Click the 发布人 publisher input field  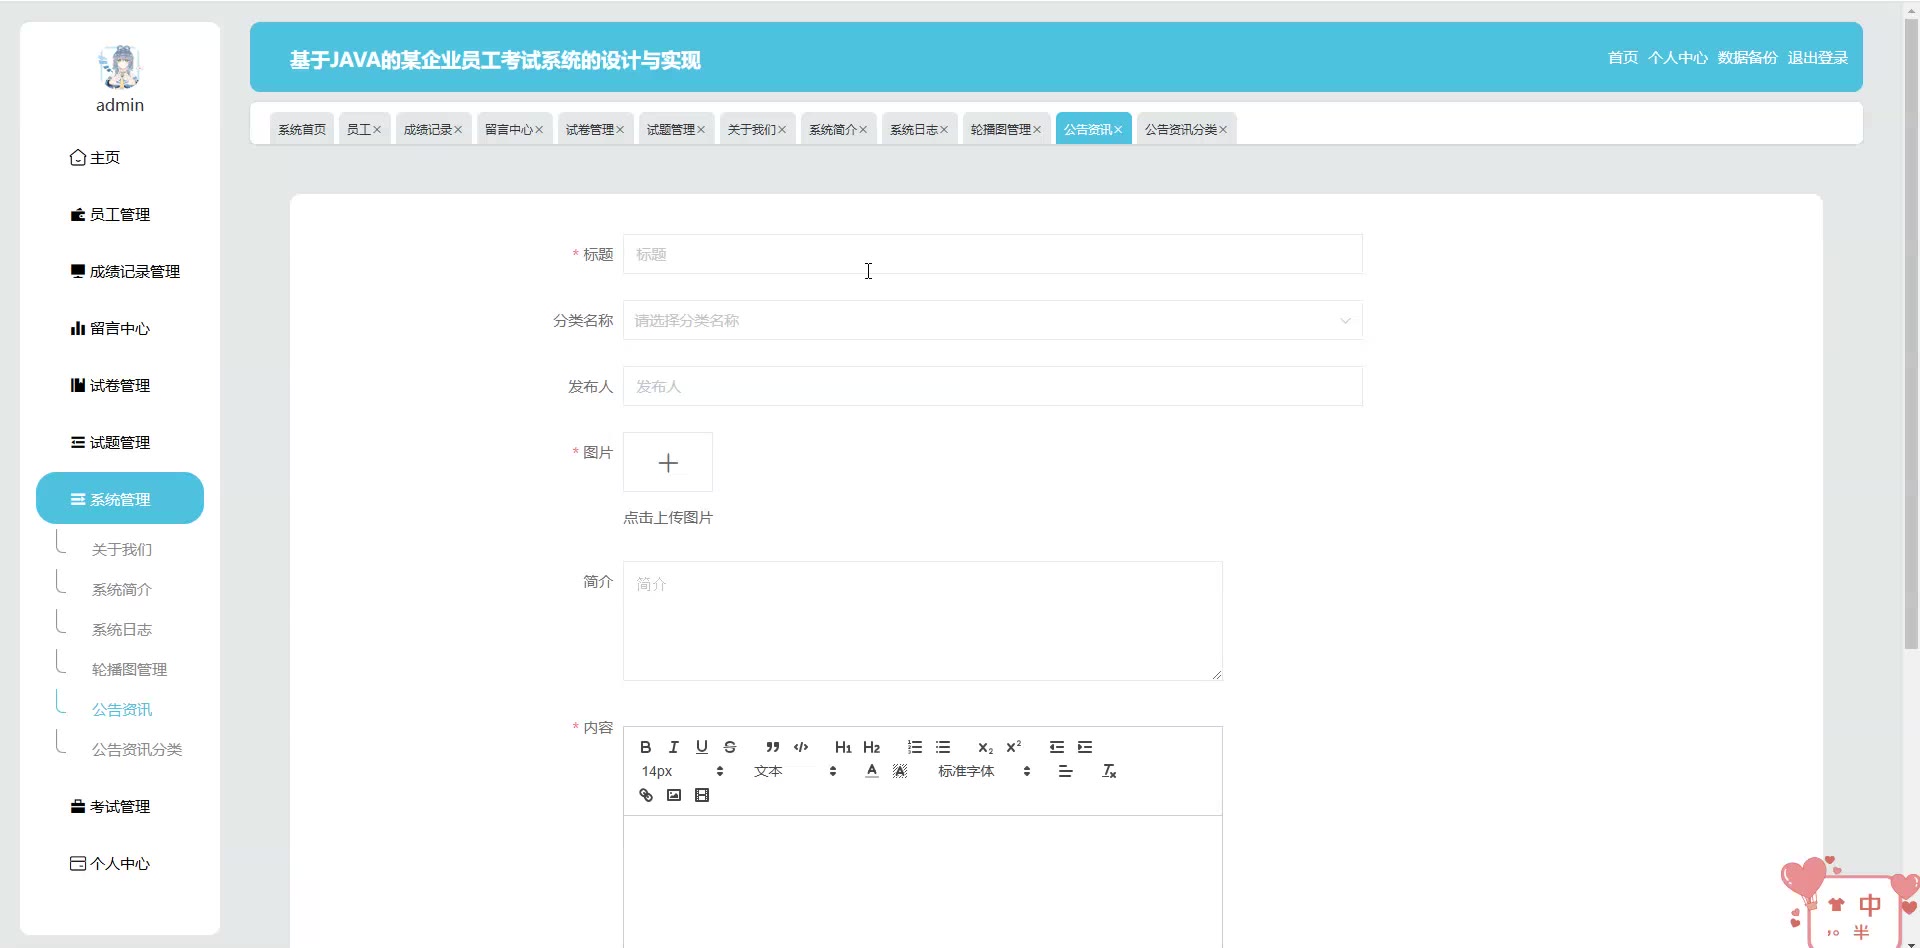click(x=992, y=386)
